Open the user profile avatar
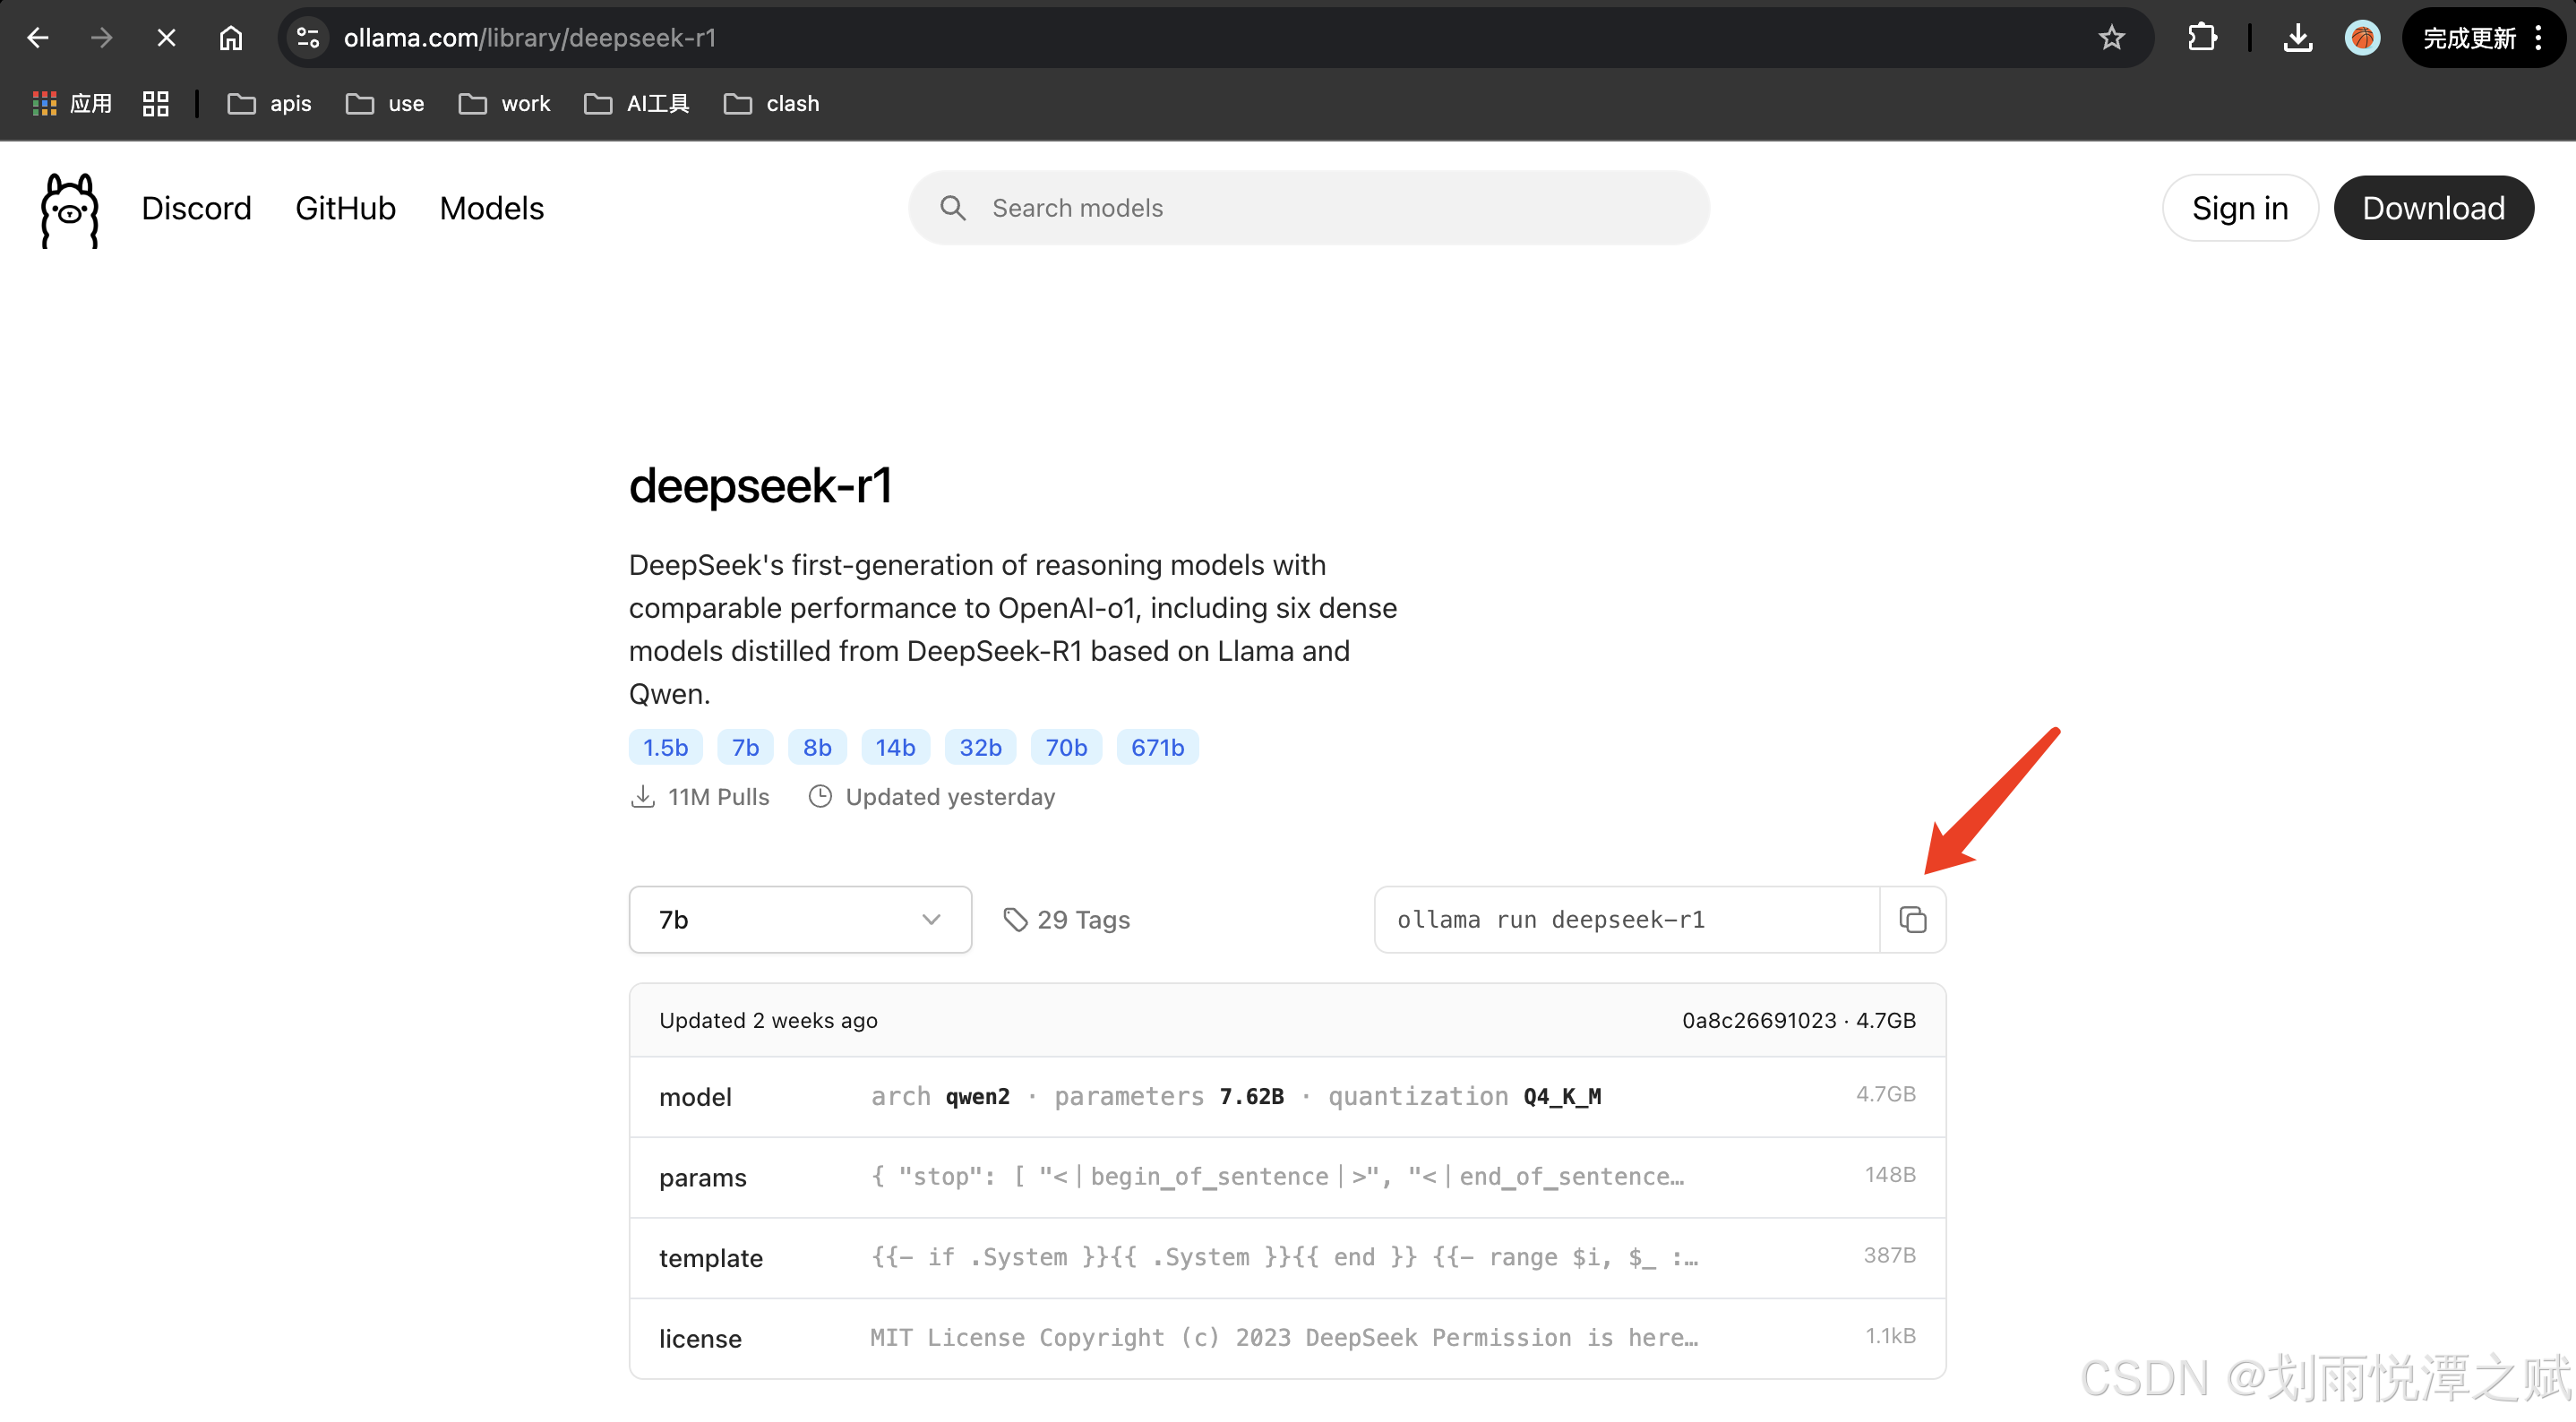 2362,38
